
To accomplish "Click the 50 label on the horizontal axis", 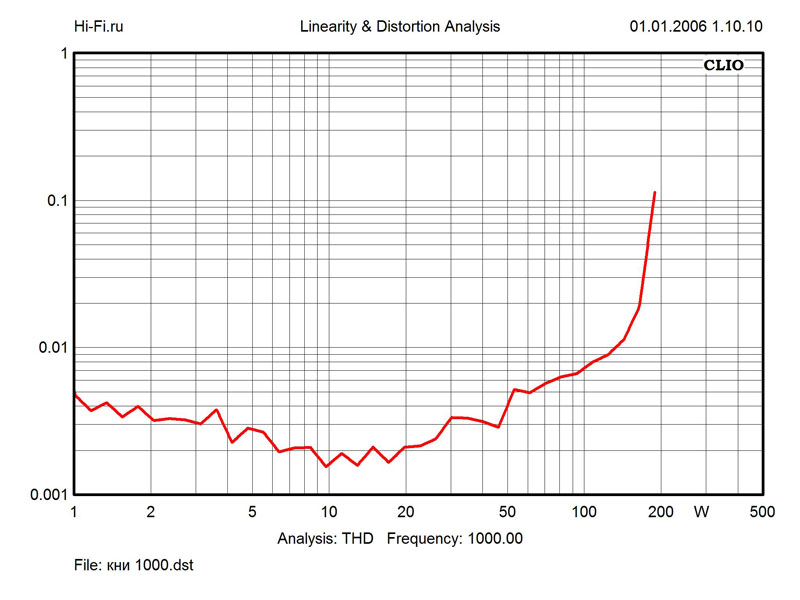I will pyautogui.click(x=506, y=512).
